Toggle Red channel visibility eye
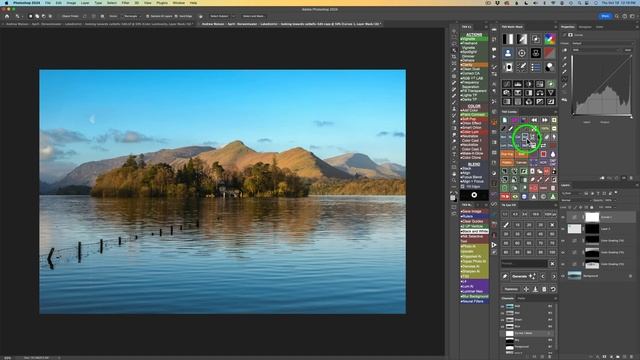 point(502,313)
